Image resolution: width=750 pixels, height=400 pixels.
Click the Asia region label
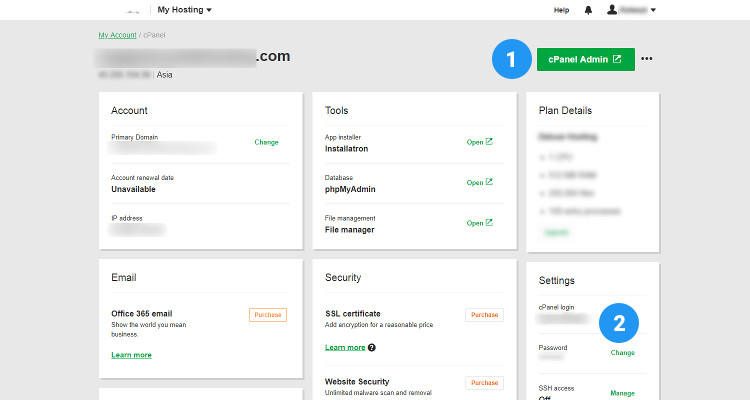(x=165, y=75)
